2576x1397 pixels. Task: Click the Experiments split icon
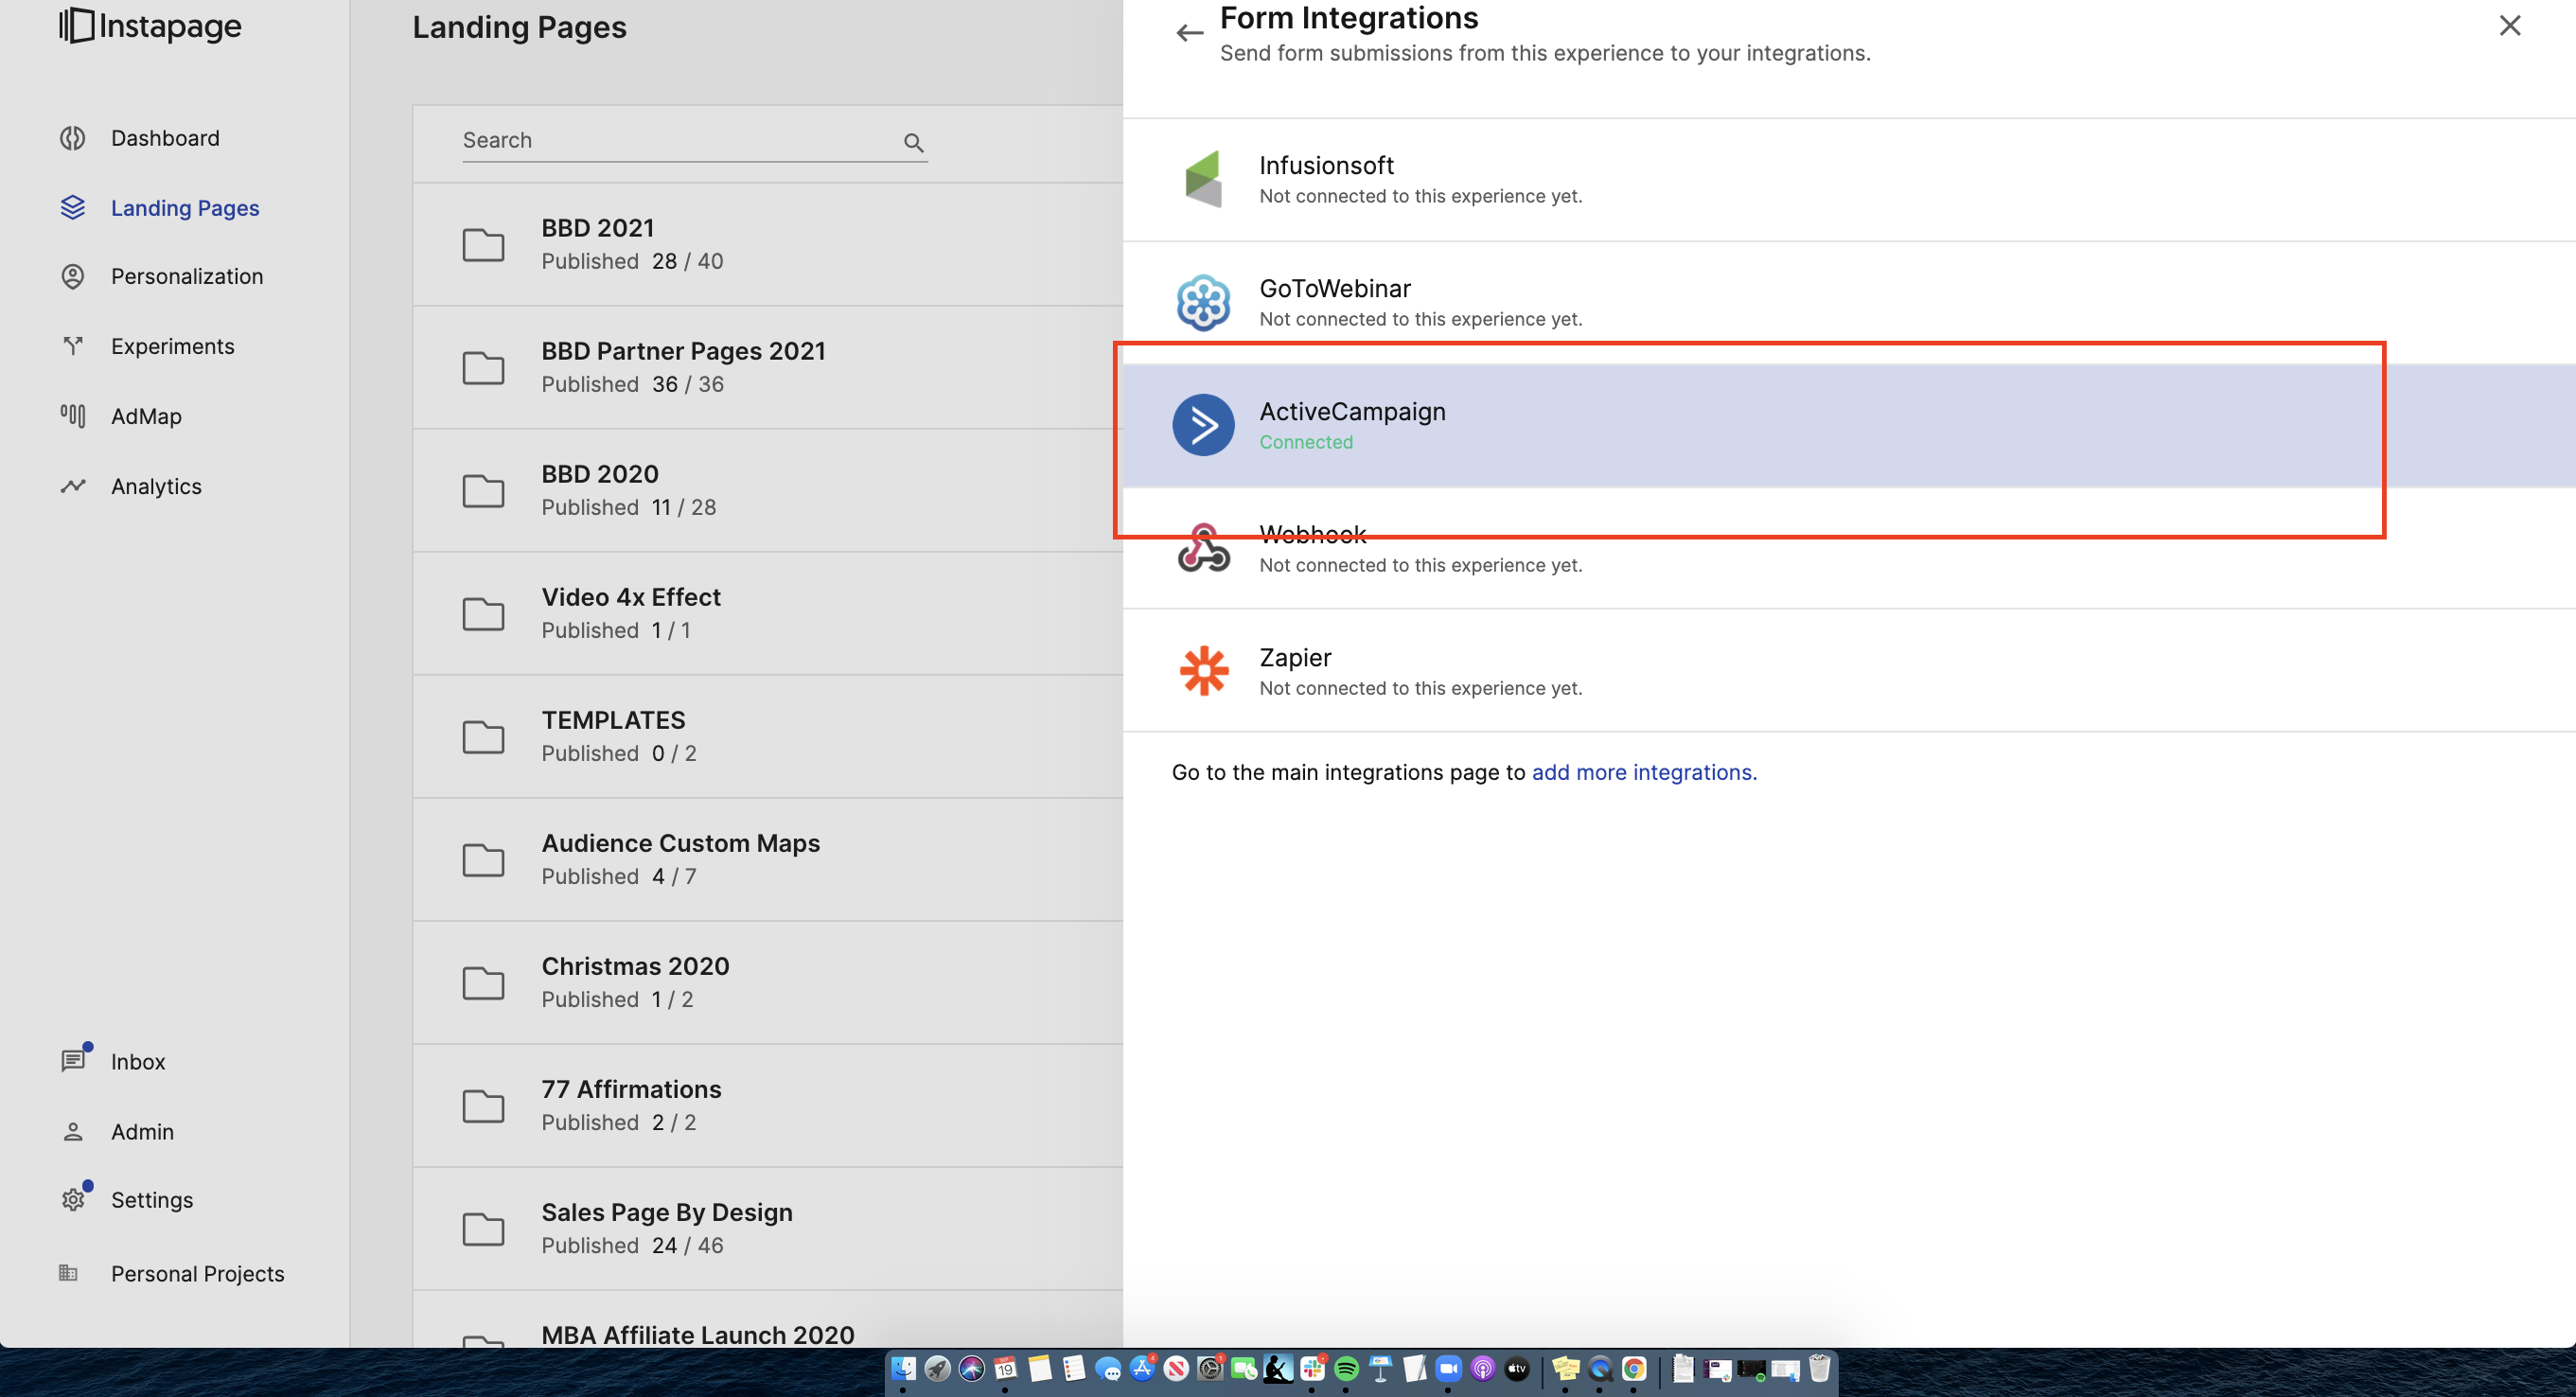pos(72,346)
